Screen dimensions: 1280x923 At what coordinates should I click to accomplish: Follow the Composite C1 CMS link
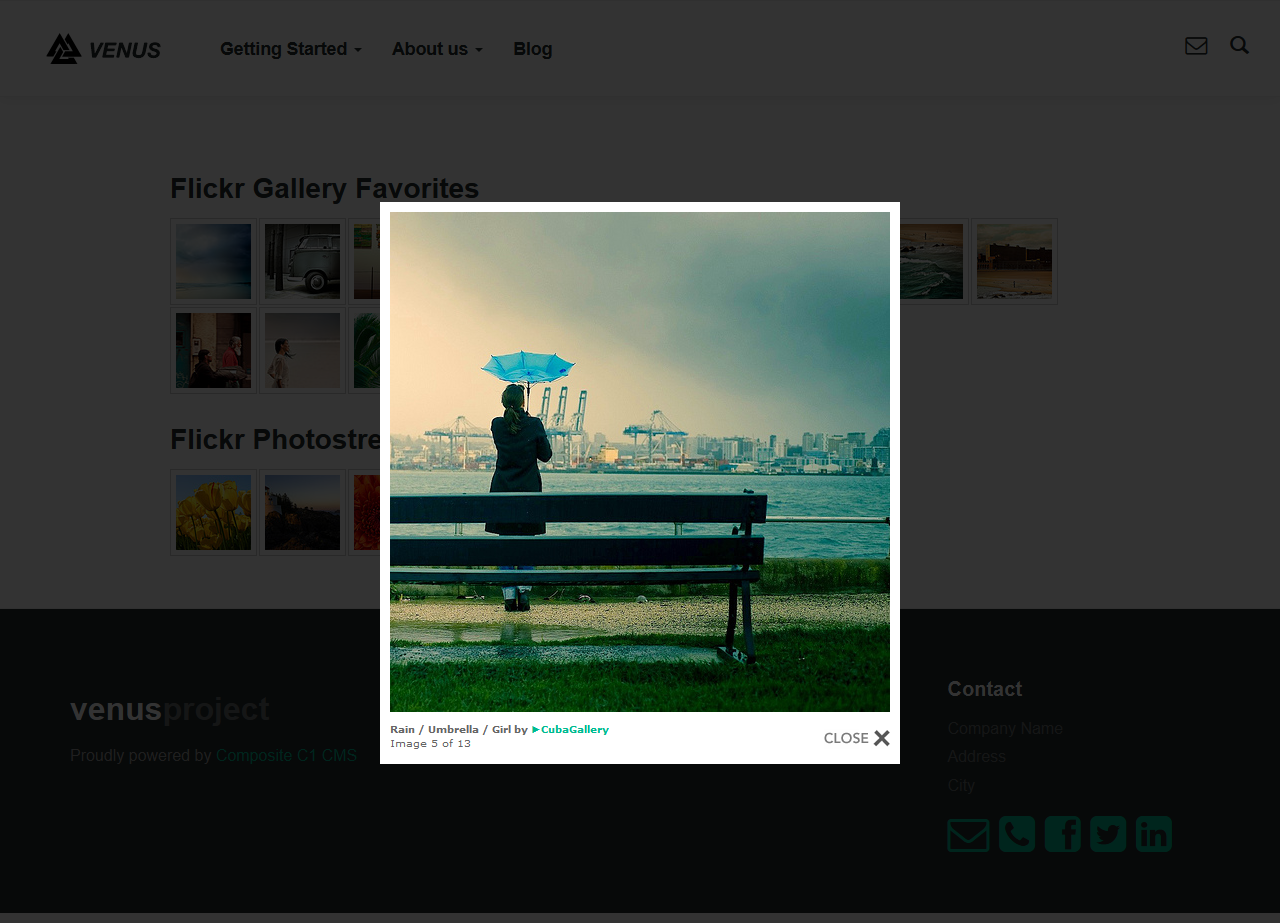pos(286,756)
